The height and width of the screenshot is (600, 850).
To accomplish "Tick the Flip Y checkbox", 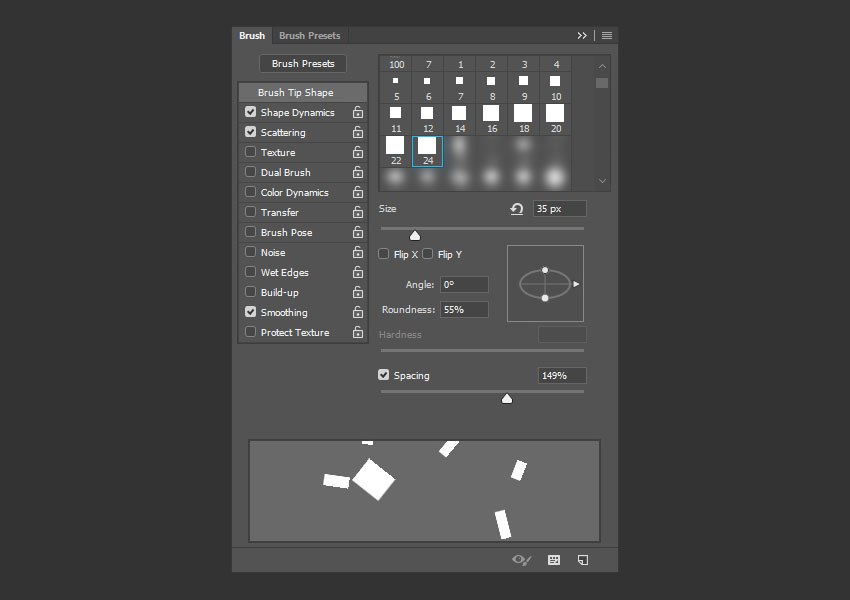I will [428, 254].
